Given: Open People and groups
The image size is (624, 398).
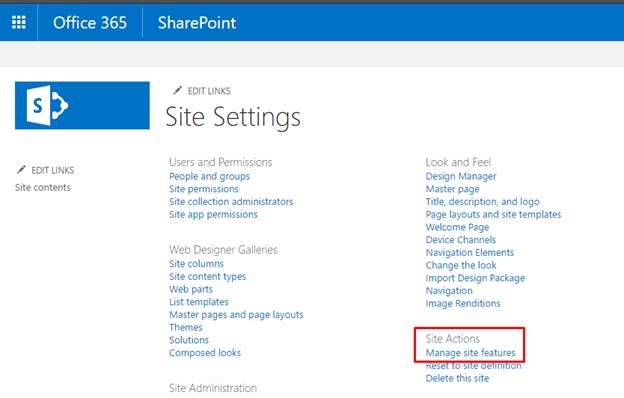Looking at the screenshot, I should pyautogui.click(x=209, y=176).
